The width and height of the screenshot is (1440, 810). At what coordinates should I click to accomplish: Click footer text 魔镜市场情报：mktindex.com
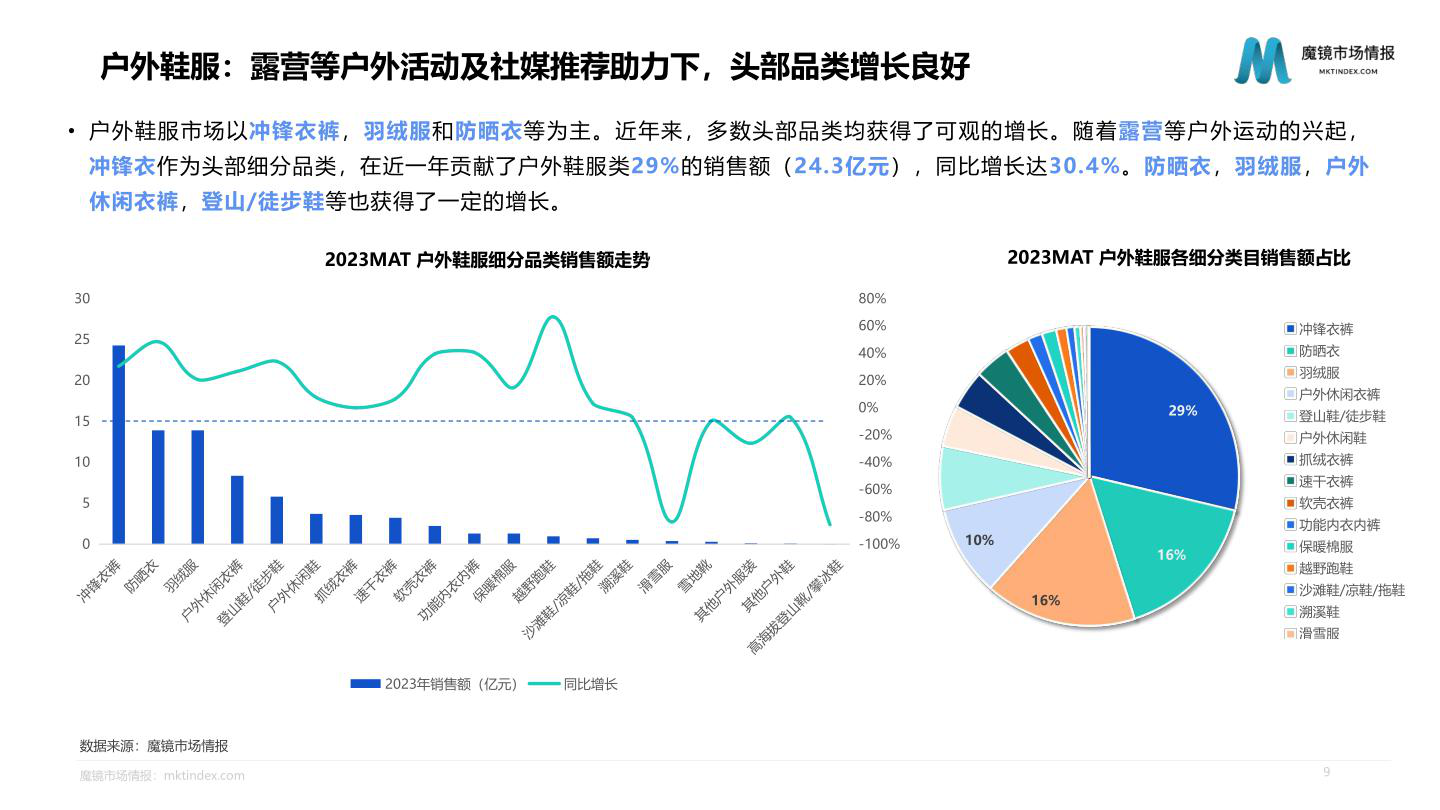162,775
